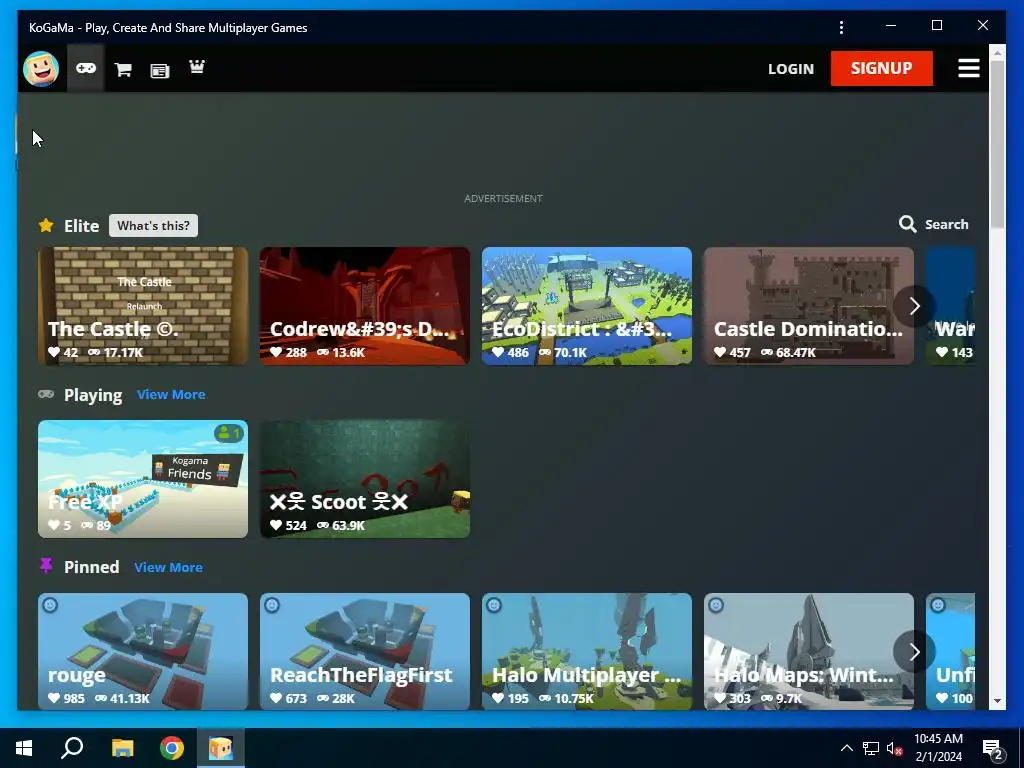Click the smiley badge on ReachTheFlagFirst card

[x=272, y=605]
